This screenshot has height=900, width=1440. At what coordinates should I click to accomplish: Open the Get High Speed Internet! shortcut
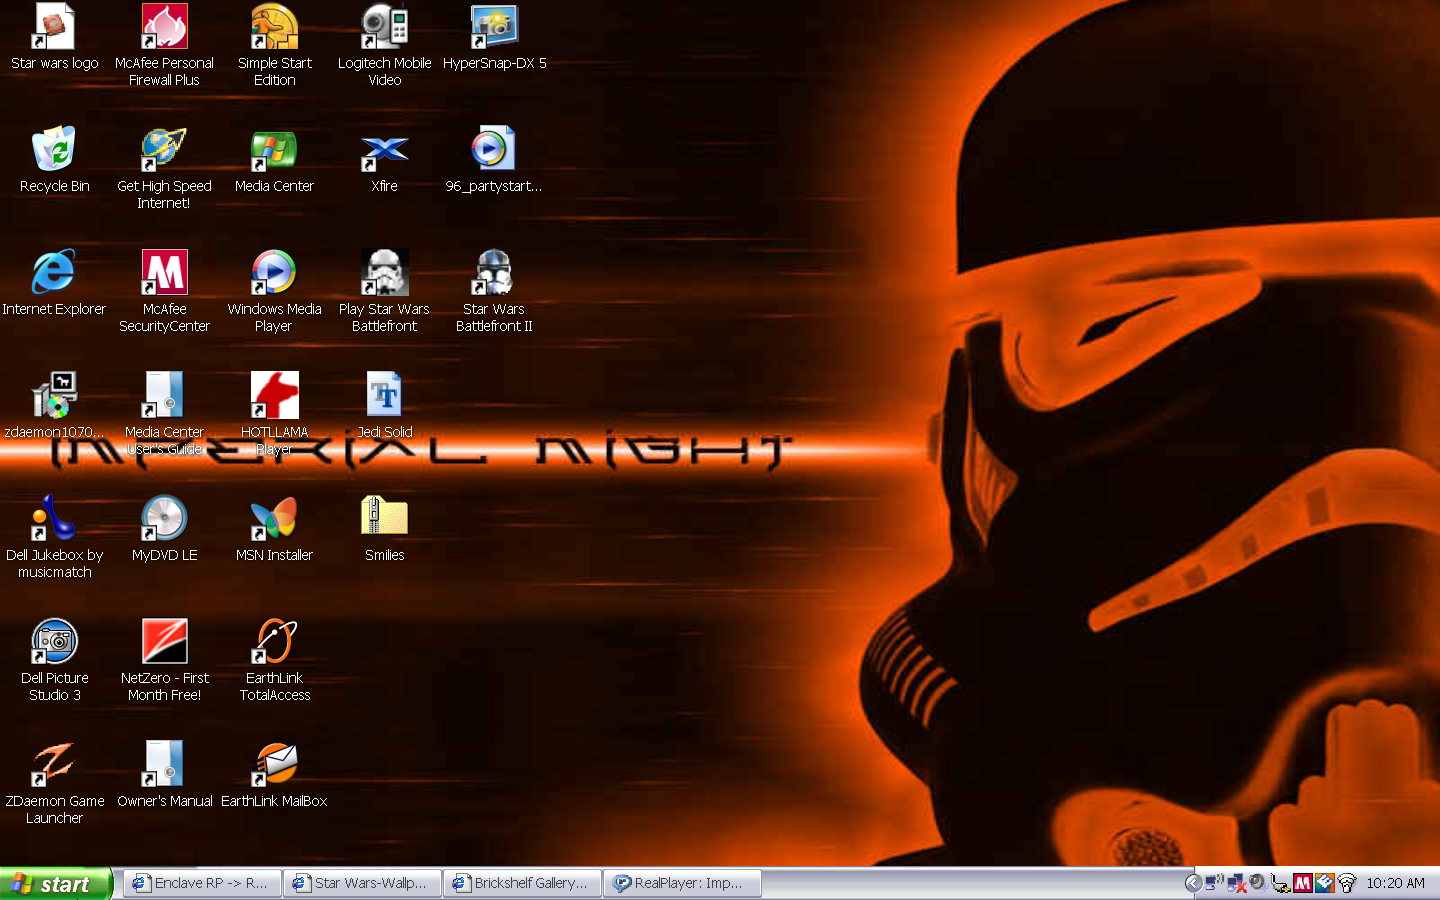tap(164, 148)
